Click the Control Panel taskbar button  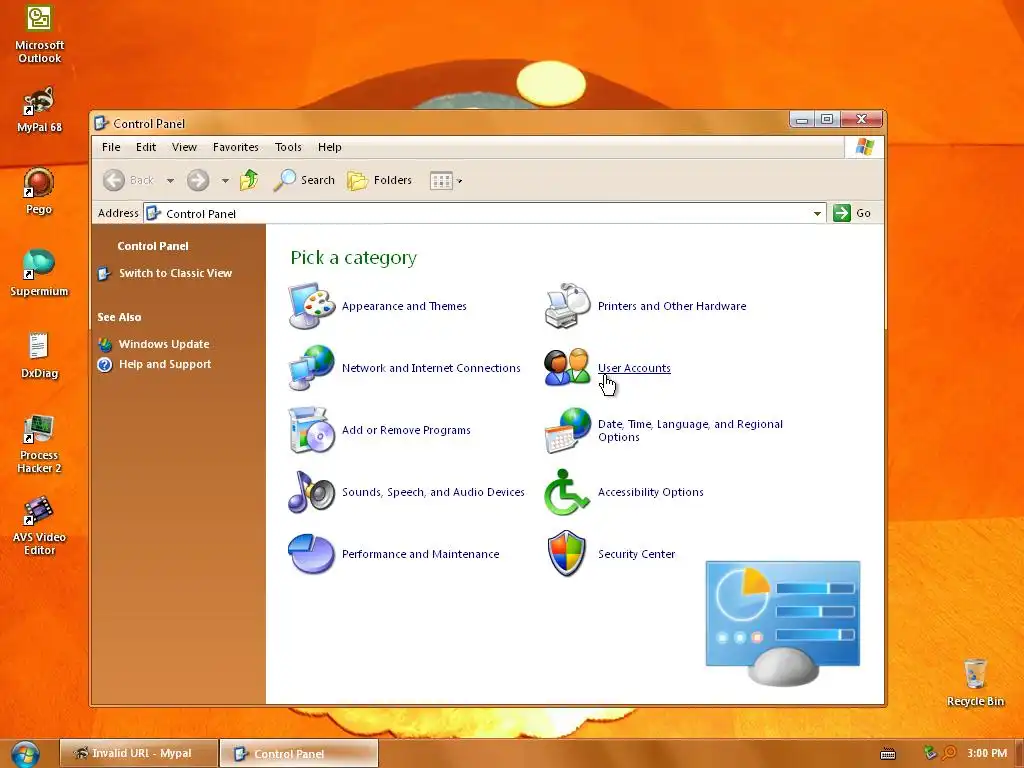pos(299,754)
